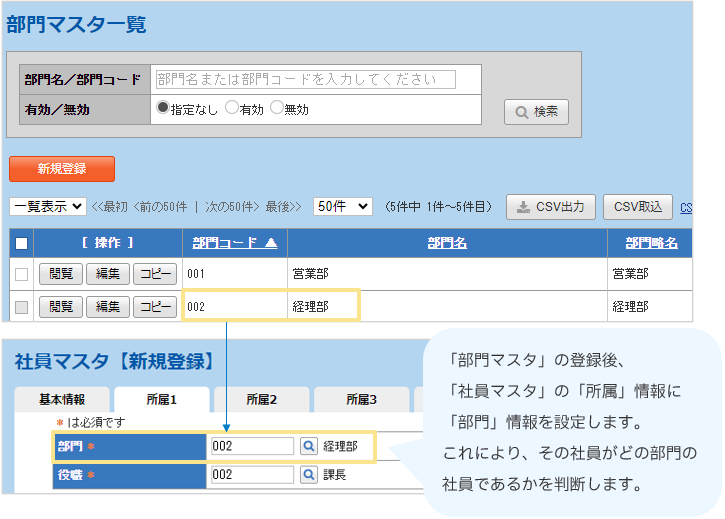Image resolution: width=725 pixels, height=519 pixels.
Task: Switch to the 基本情報 tab
Action: point(62,399)
